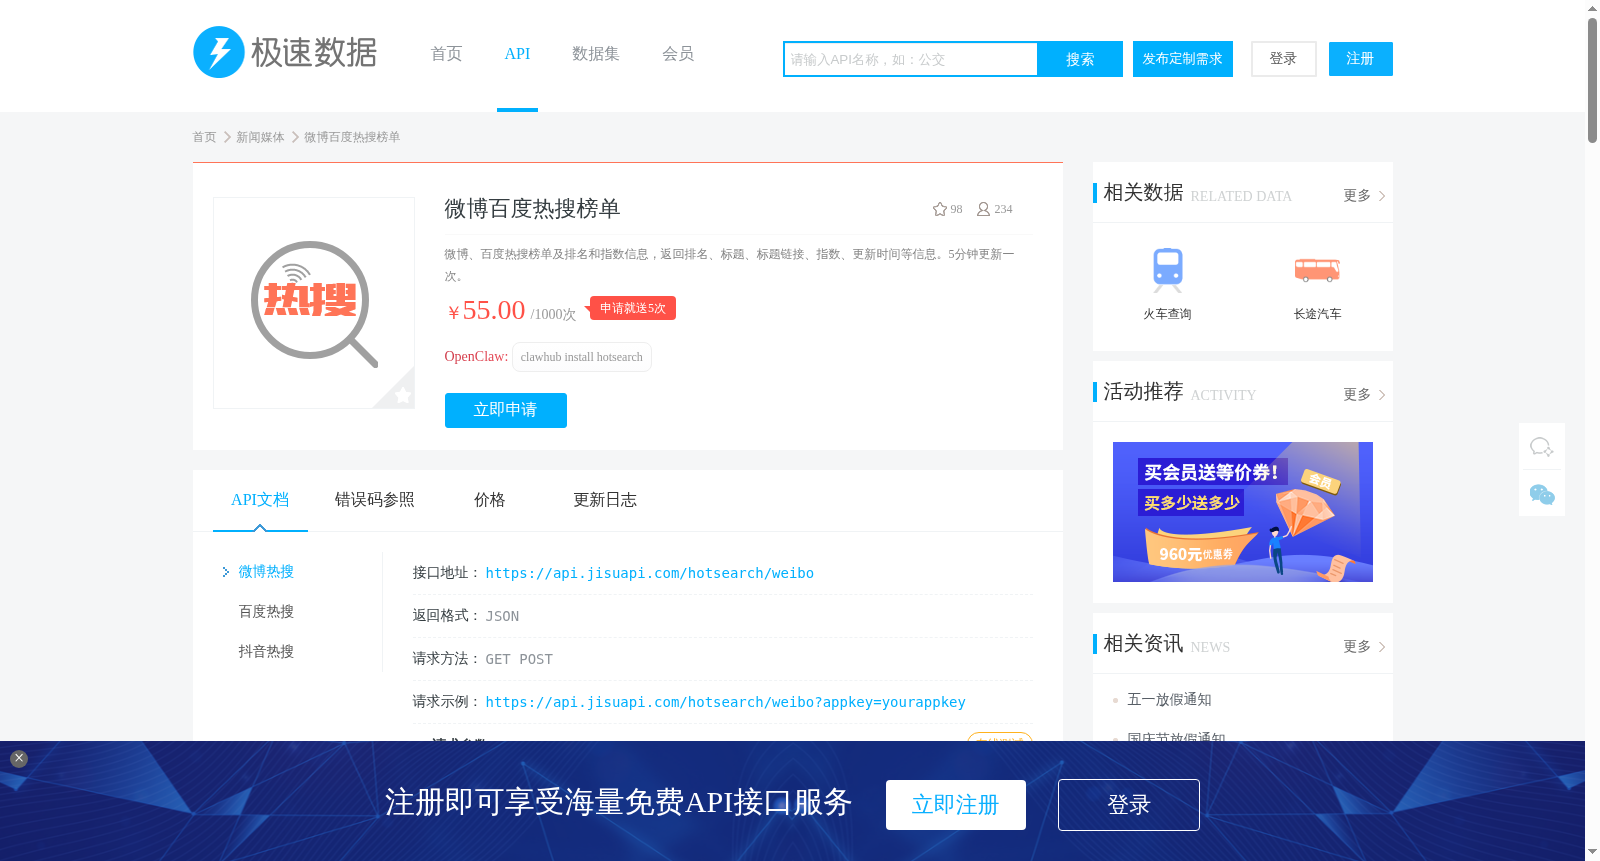Viewport: 1600px width, 861px height.
Task: Open the 五一放假通知 news item
Action: click(1169, 699)
